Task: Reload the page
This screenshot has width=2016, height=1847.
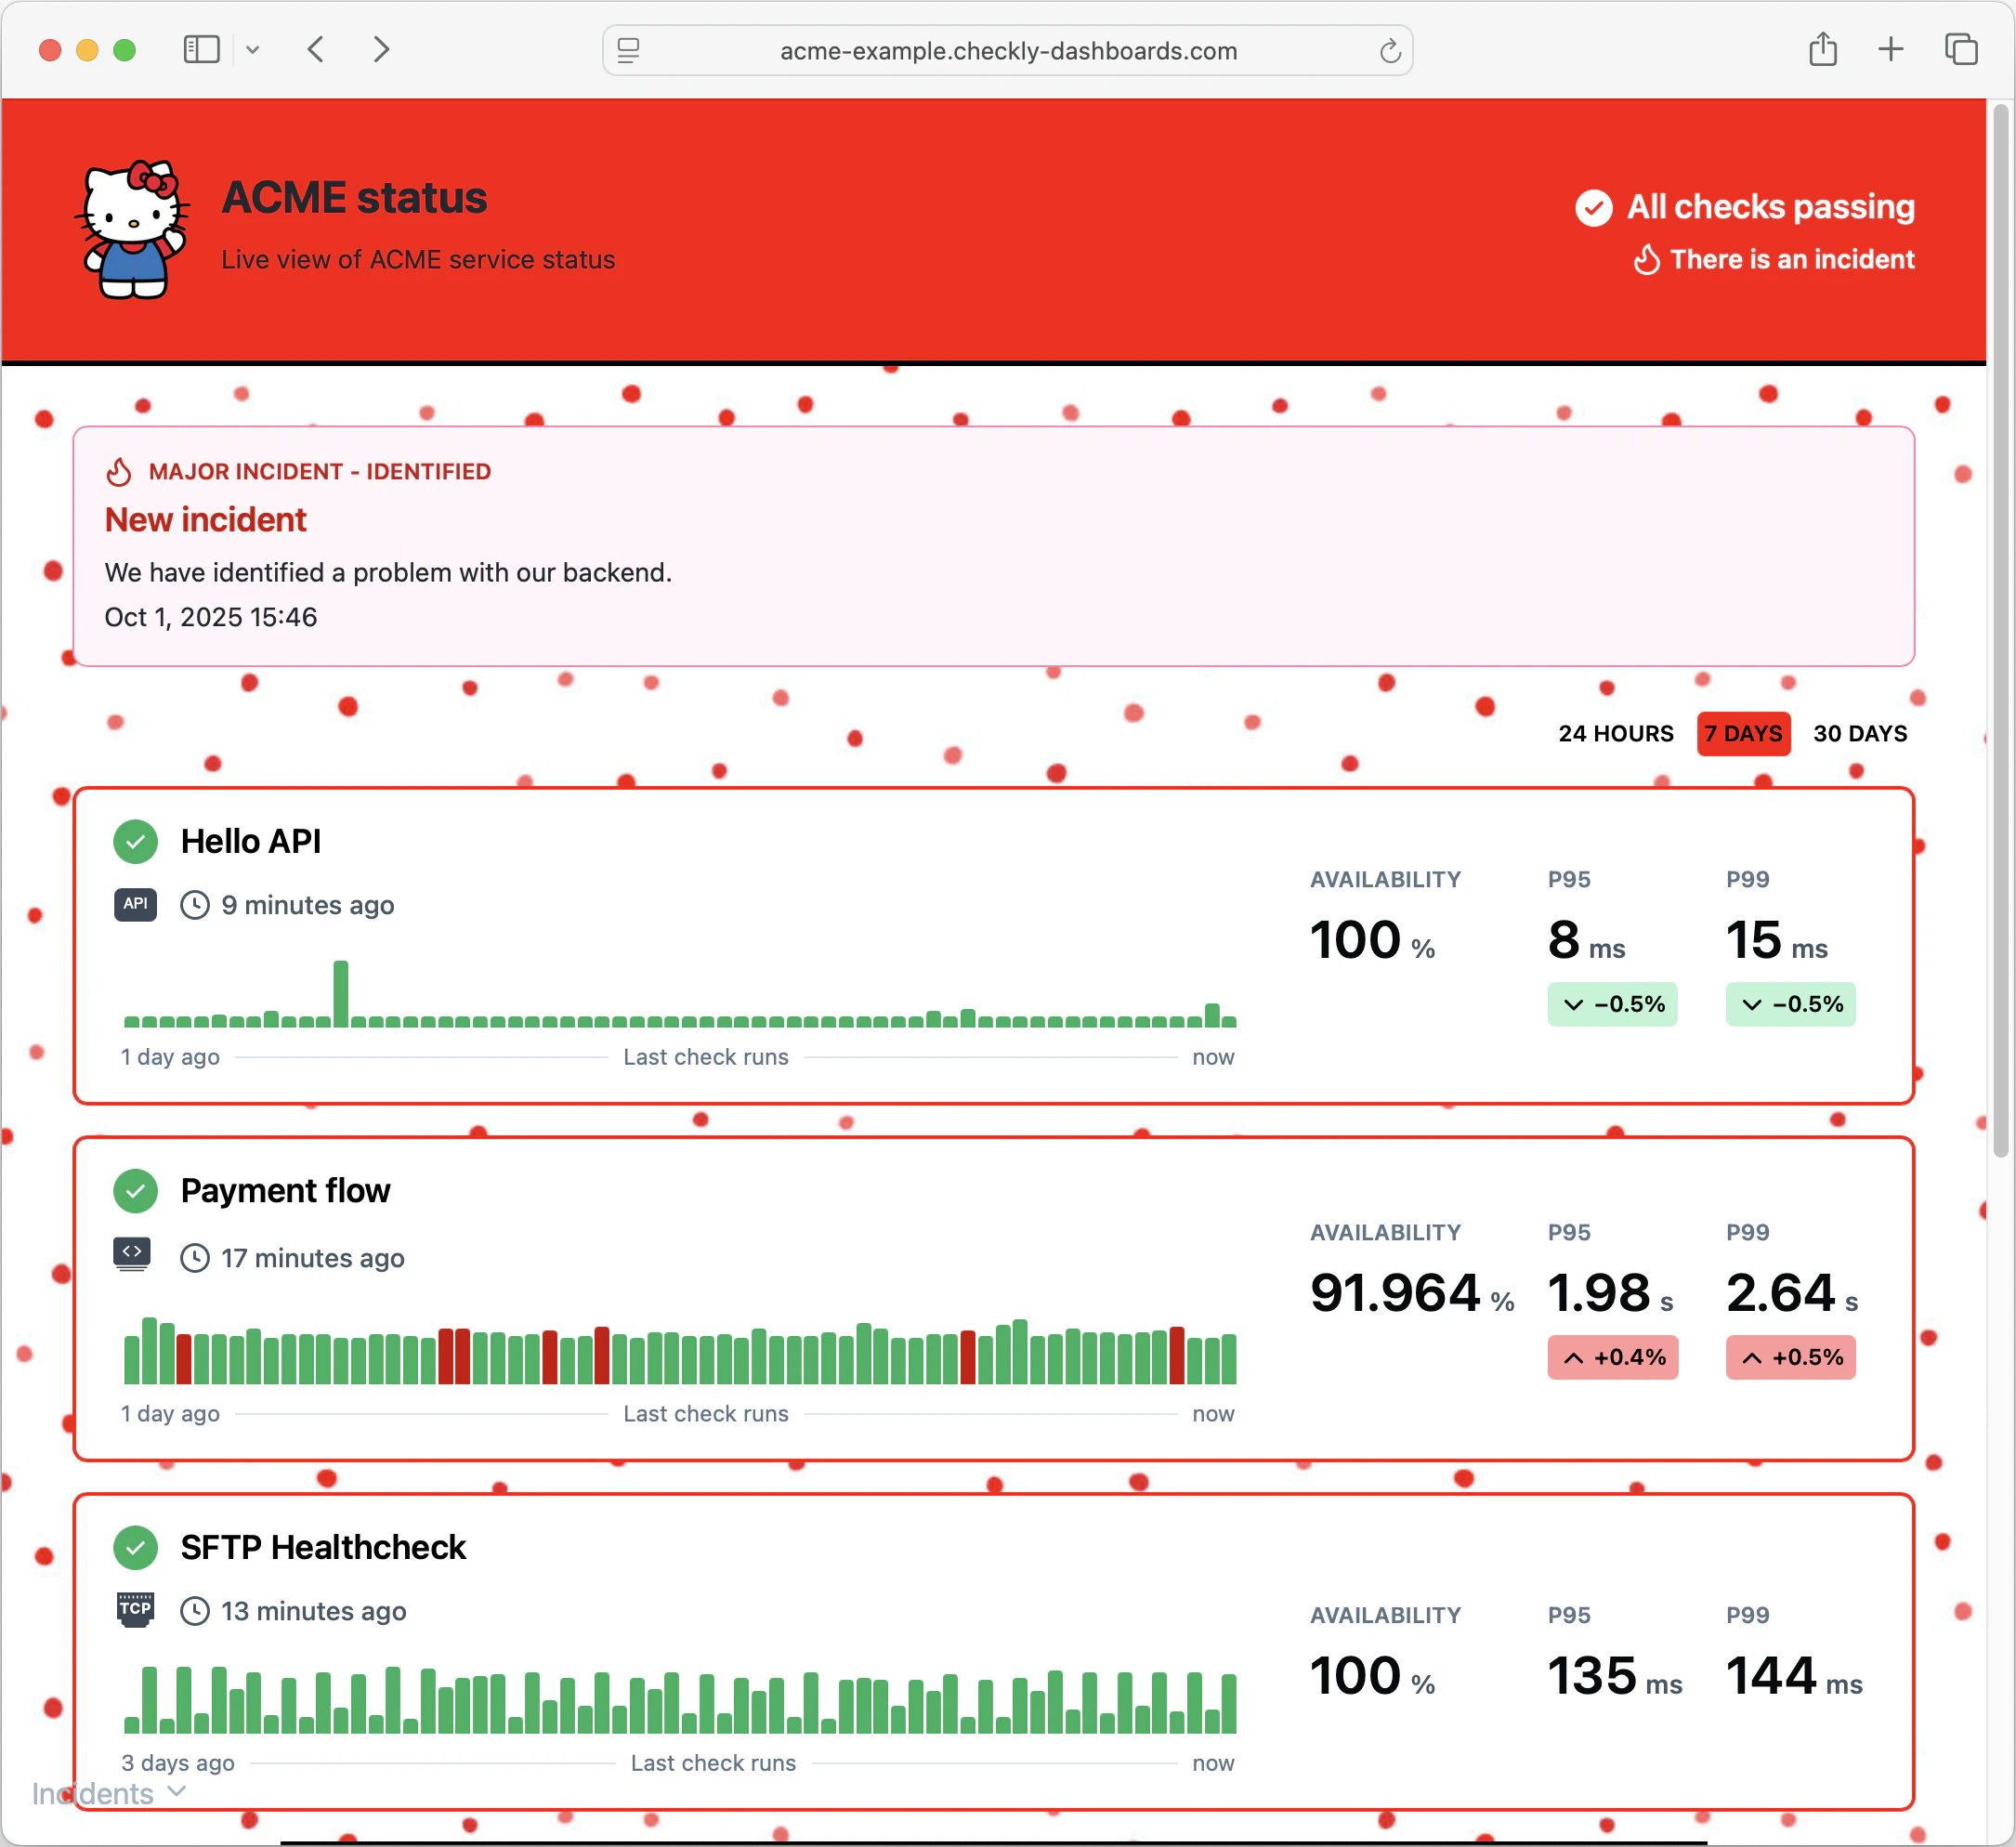Action: (1389, 51)
